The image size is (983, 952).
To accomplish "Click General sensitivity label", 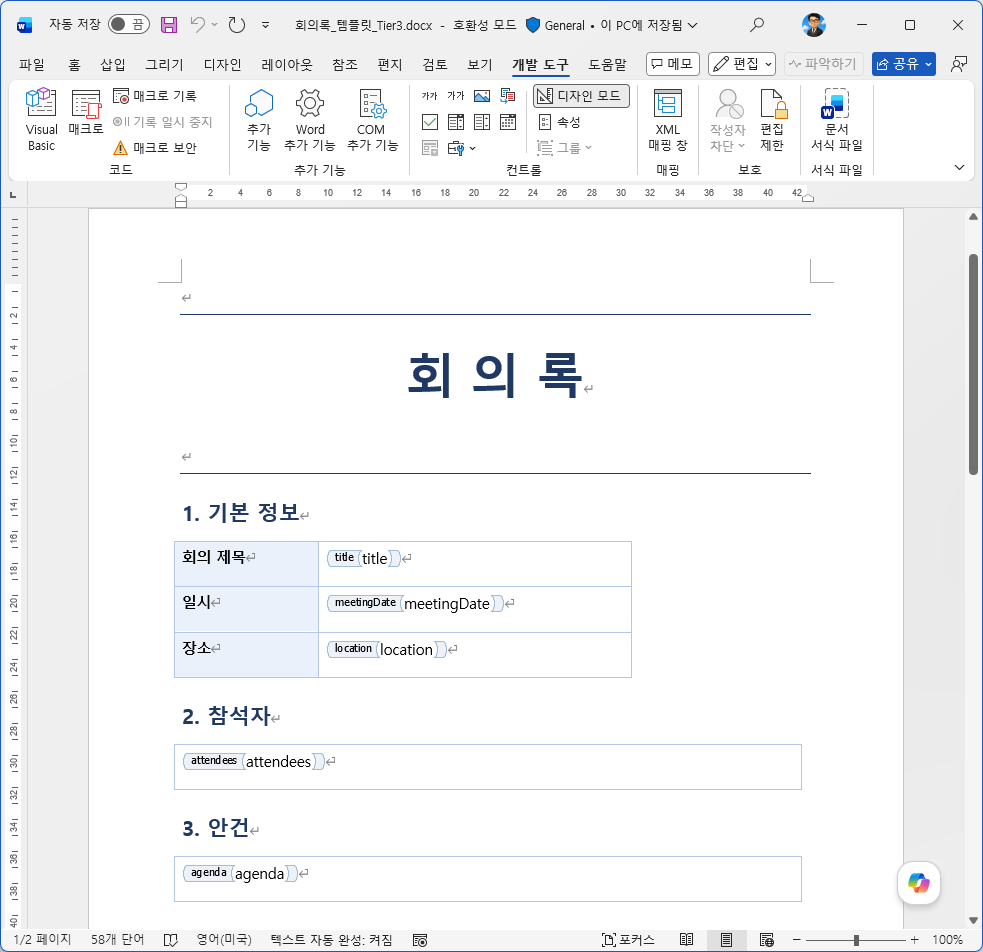I will click(x=555, y=25).
